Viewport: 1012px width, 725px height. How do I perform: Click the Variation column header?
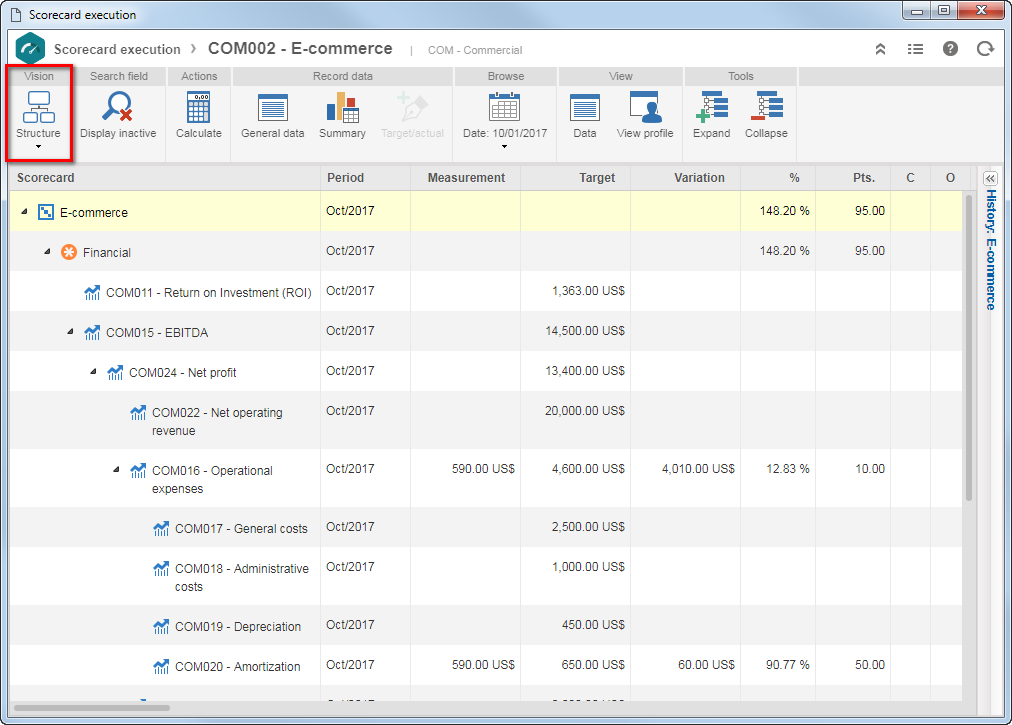point(685,178)
